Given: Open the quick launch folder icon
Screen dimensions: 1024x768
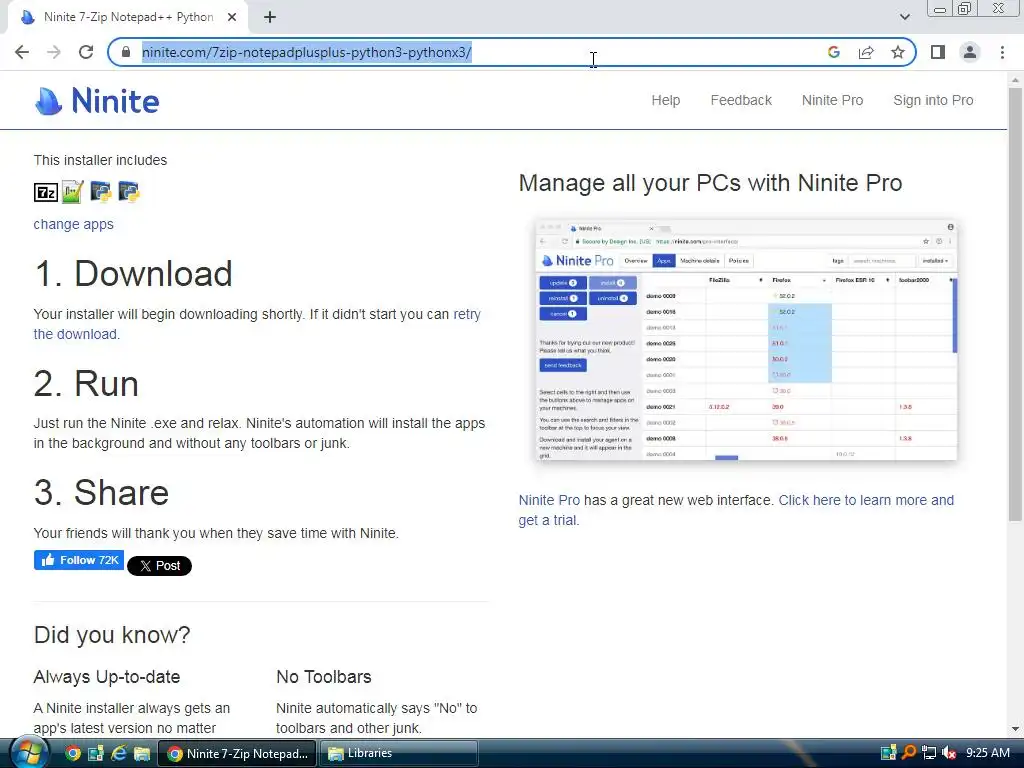Looking at the screenshot, I should pyautogui.click(x=142, y=754).
